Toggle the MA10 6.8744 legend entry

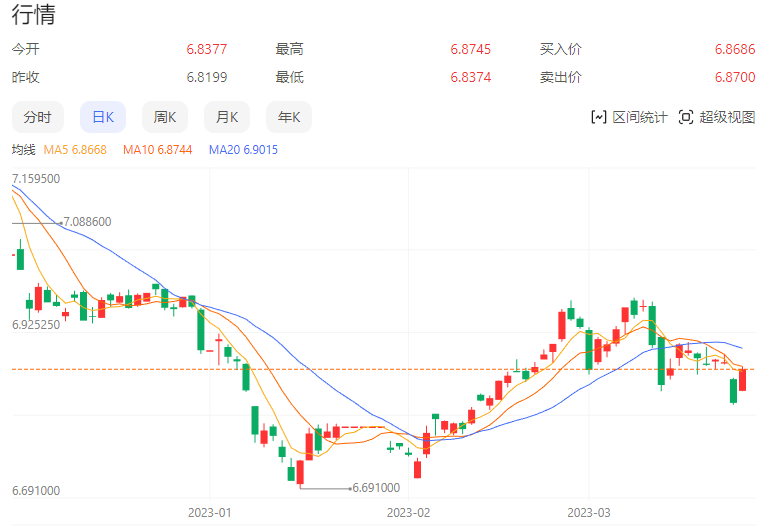[157, 150]
